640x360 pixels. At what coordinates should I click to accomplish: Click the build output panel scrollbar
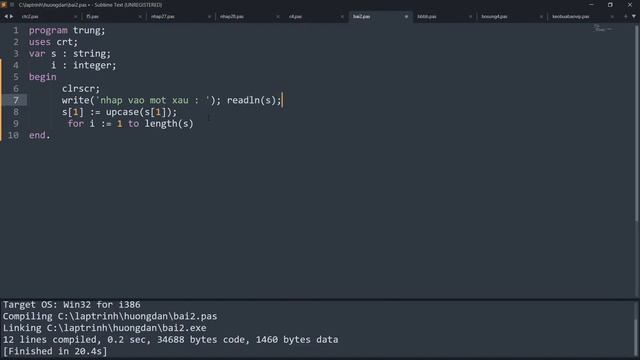[x=636, y=337]
